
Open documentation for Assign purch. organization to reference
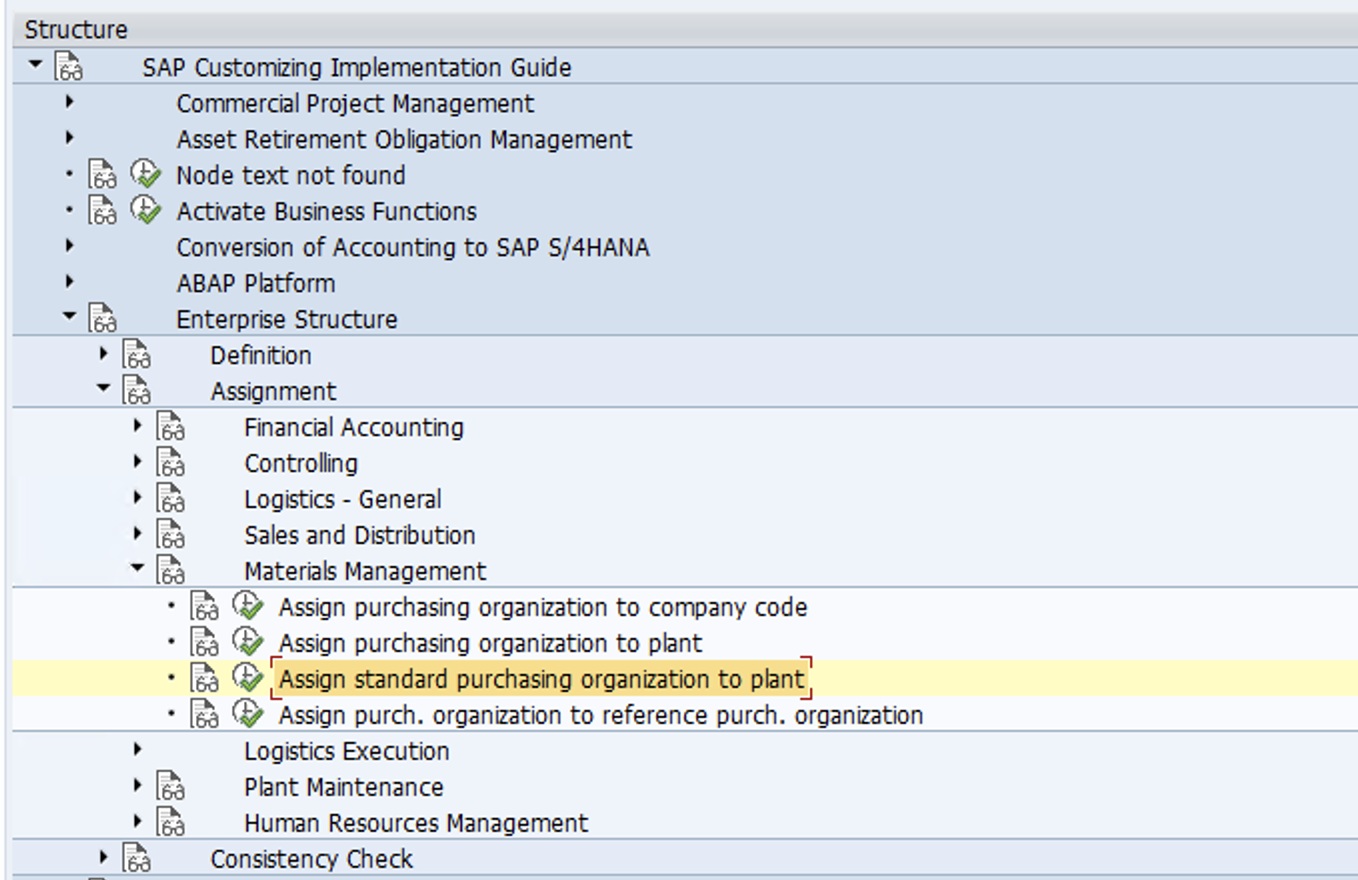pyautogui.click(x=205, y=715)
